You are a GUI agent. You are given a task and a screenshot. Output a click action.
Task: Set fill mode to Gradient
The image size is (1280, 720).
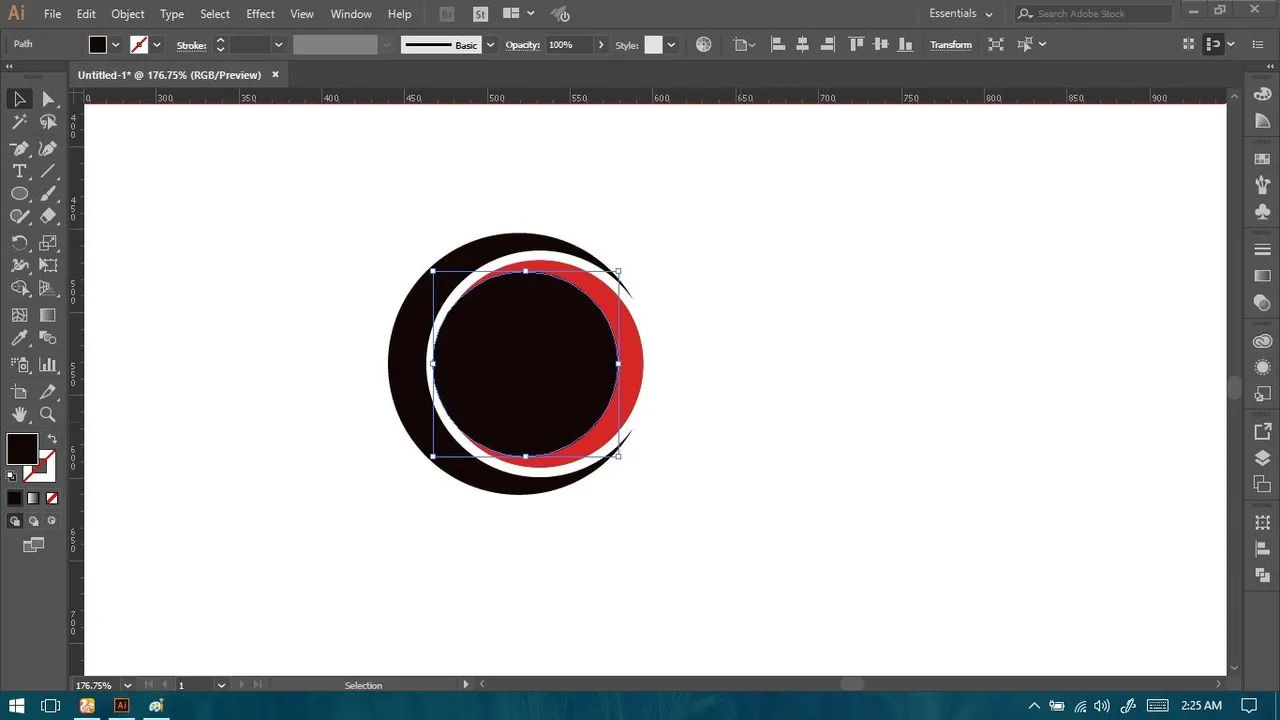(33, 498)
